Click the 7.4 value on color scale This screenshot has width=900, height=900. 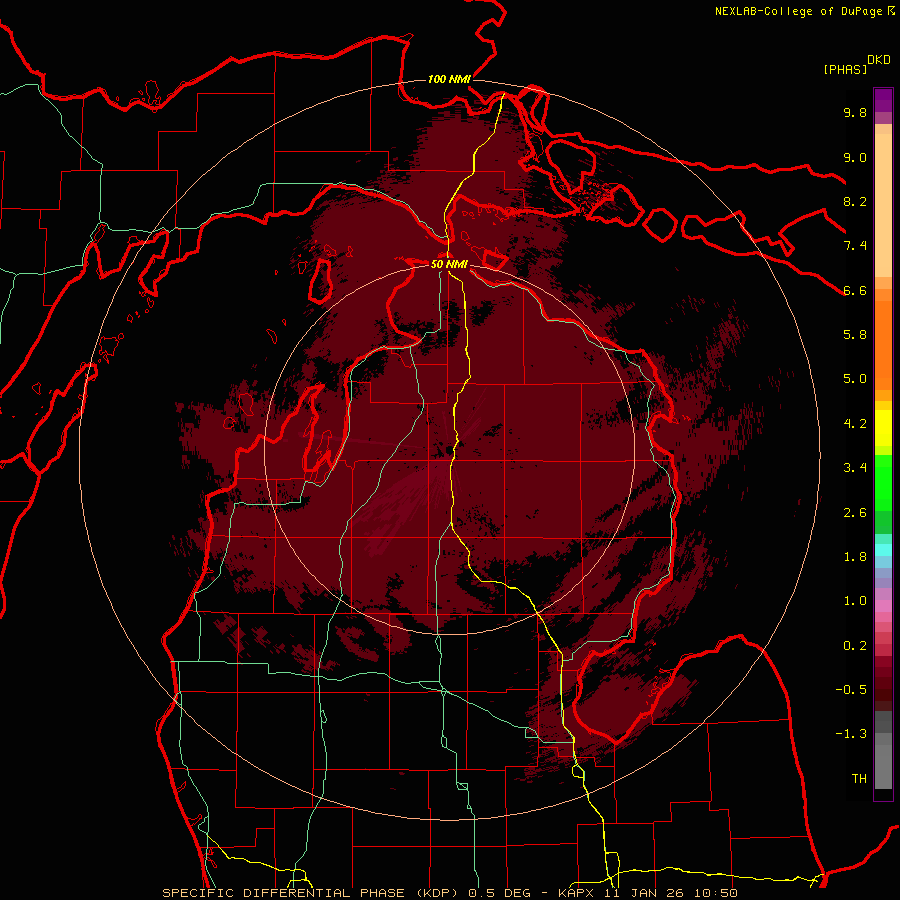855,246
